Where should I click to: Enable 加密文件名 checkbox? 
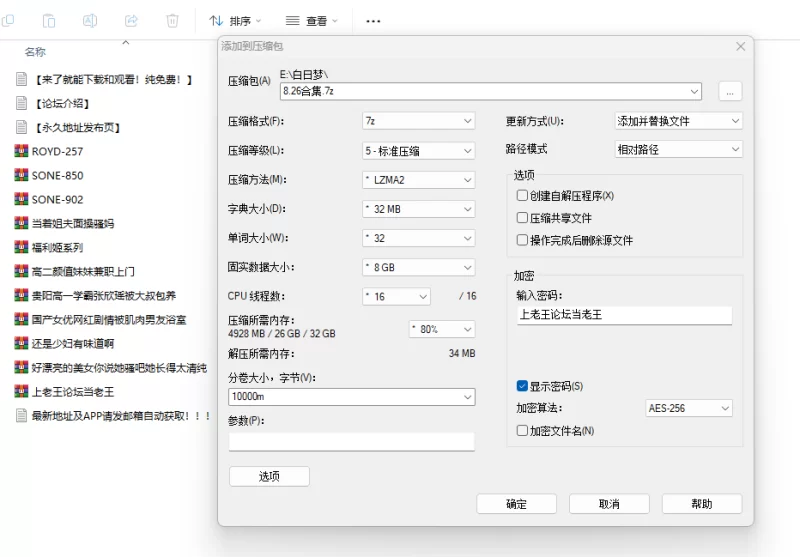[522, 431]
